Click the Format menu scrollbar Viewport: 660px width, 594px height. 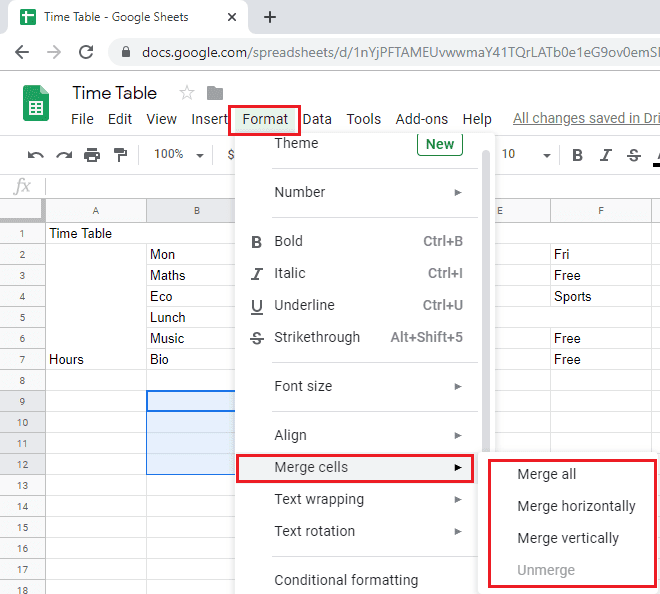486,301
